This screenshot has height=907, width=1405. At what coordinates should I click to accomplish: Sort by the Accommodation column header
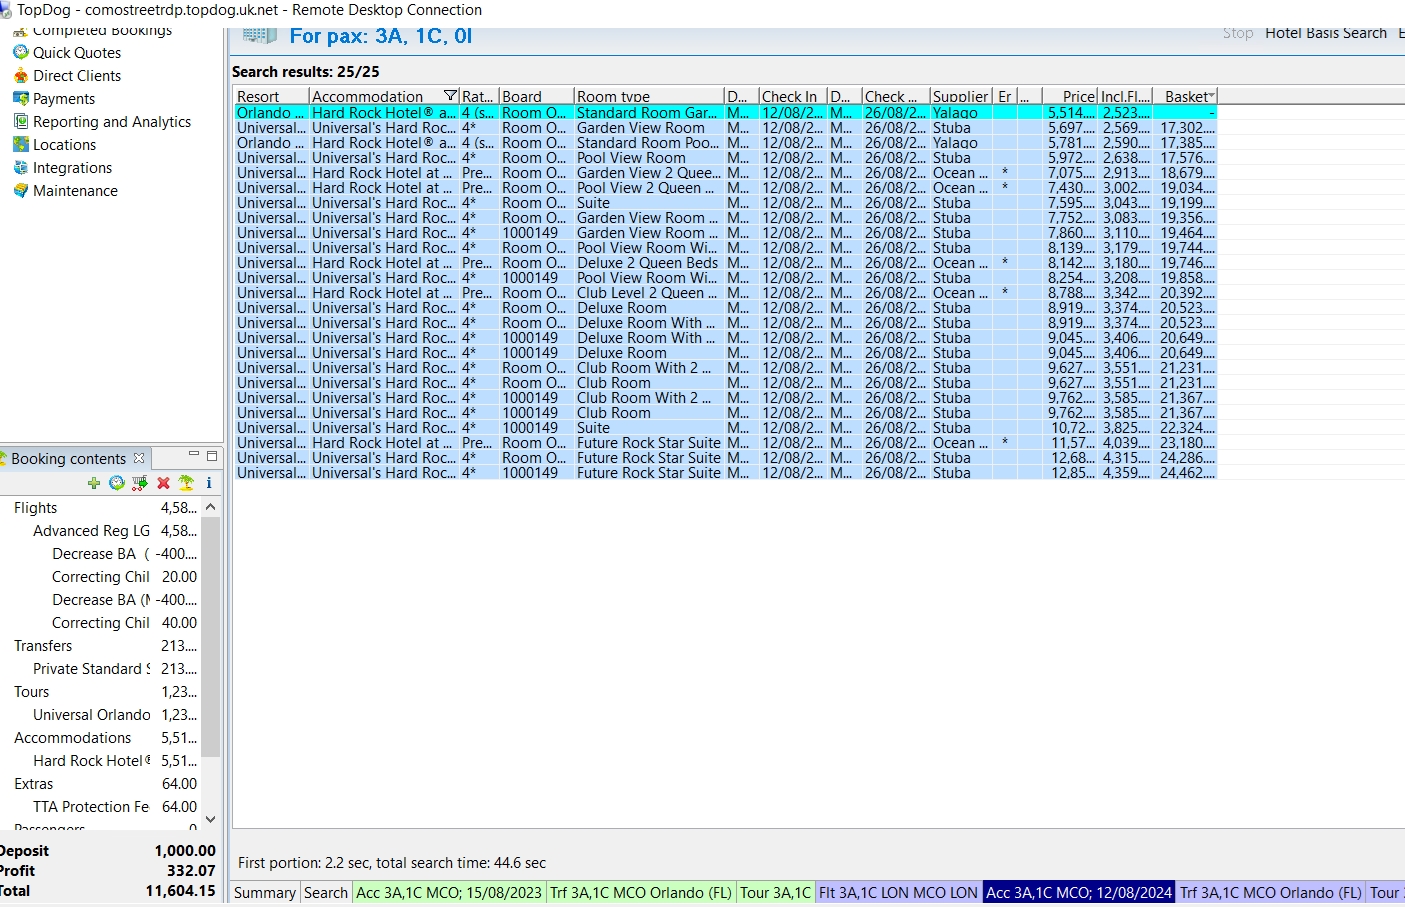coord(384,96)
